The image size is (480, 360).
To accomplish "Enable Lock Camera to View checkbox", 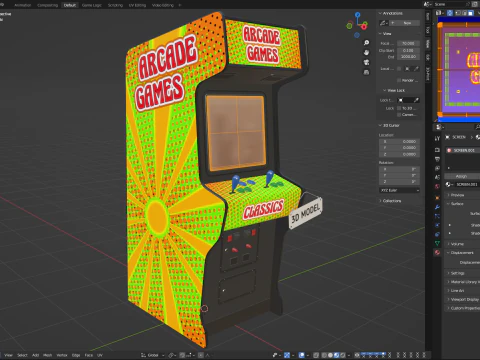I will tap(399, 115).
